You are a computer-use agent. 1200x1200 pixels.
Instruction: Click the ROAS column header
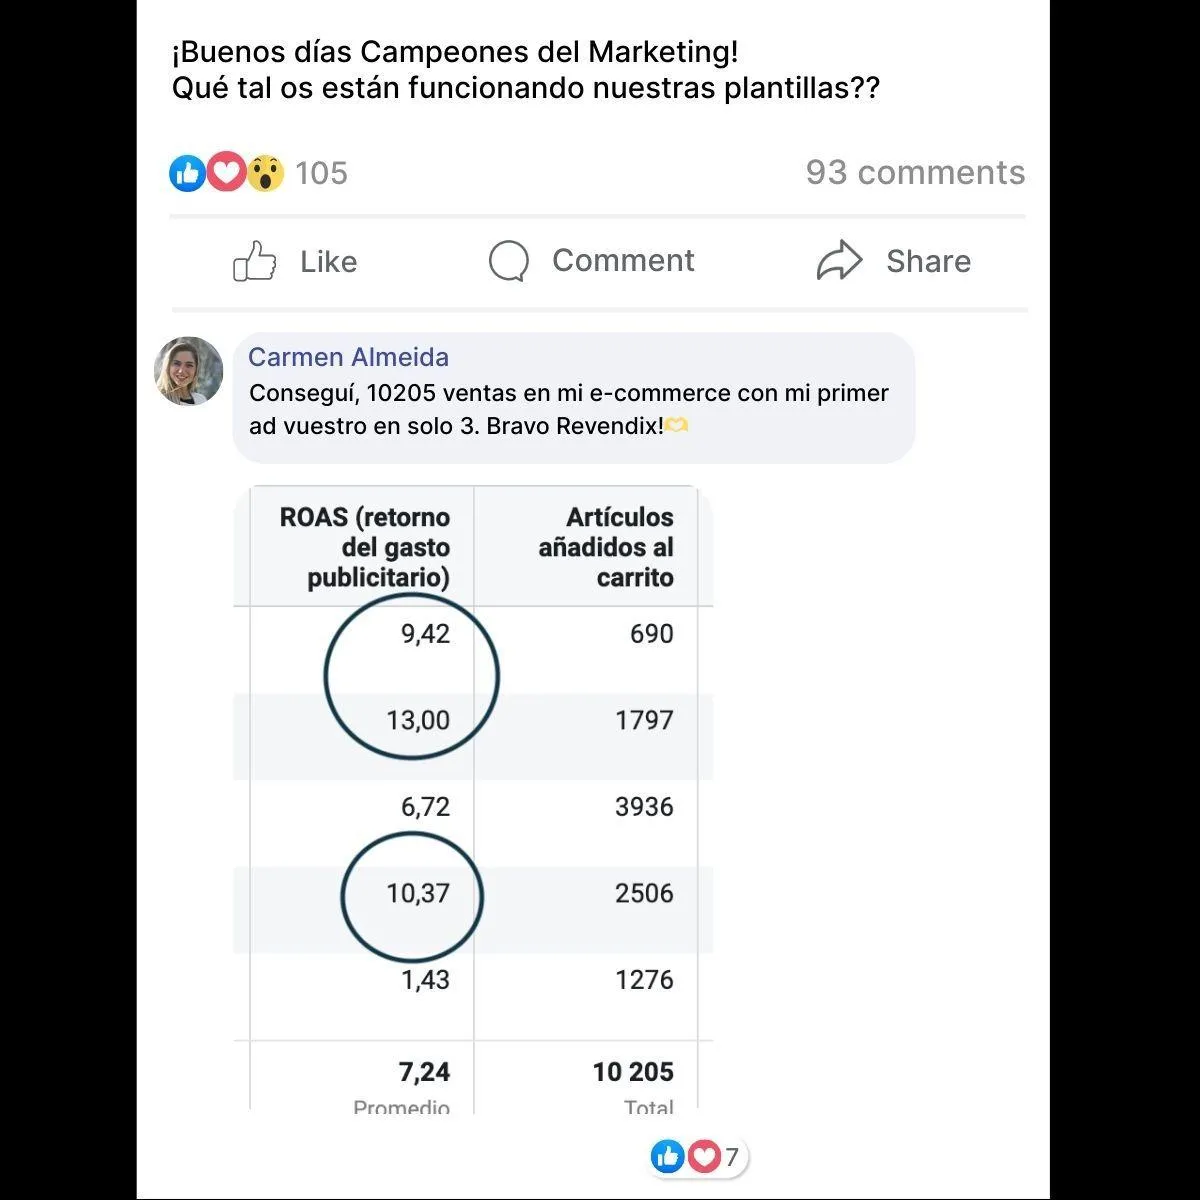pyautogui.click(x=364, y=547)
